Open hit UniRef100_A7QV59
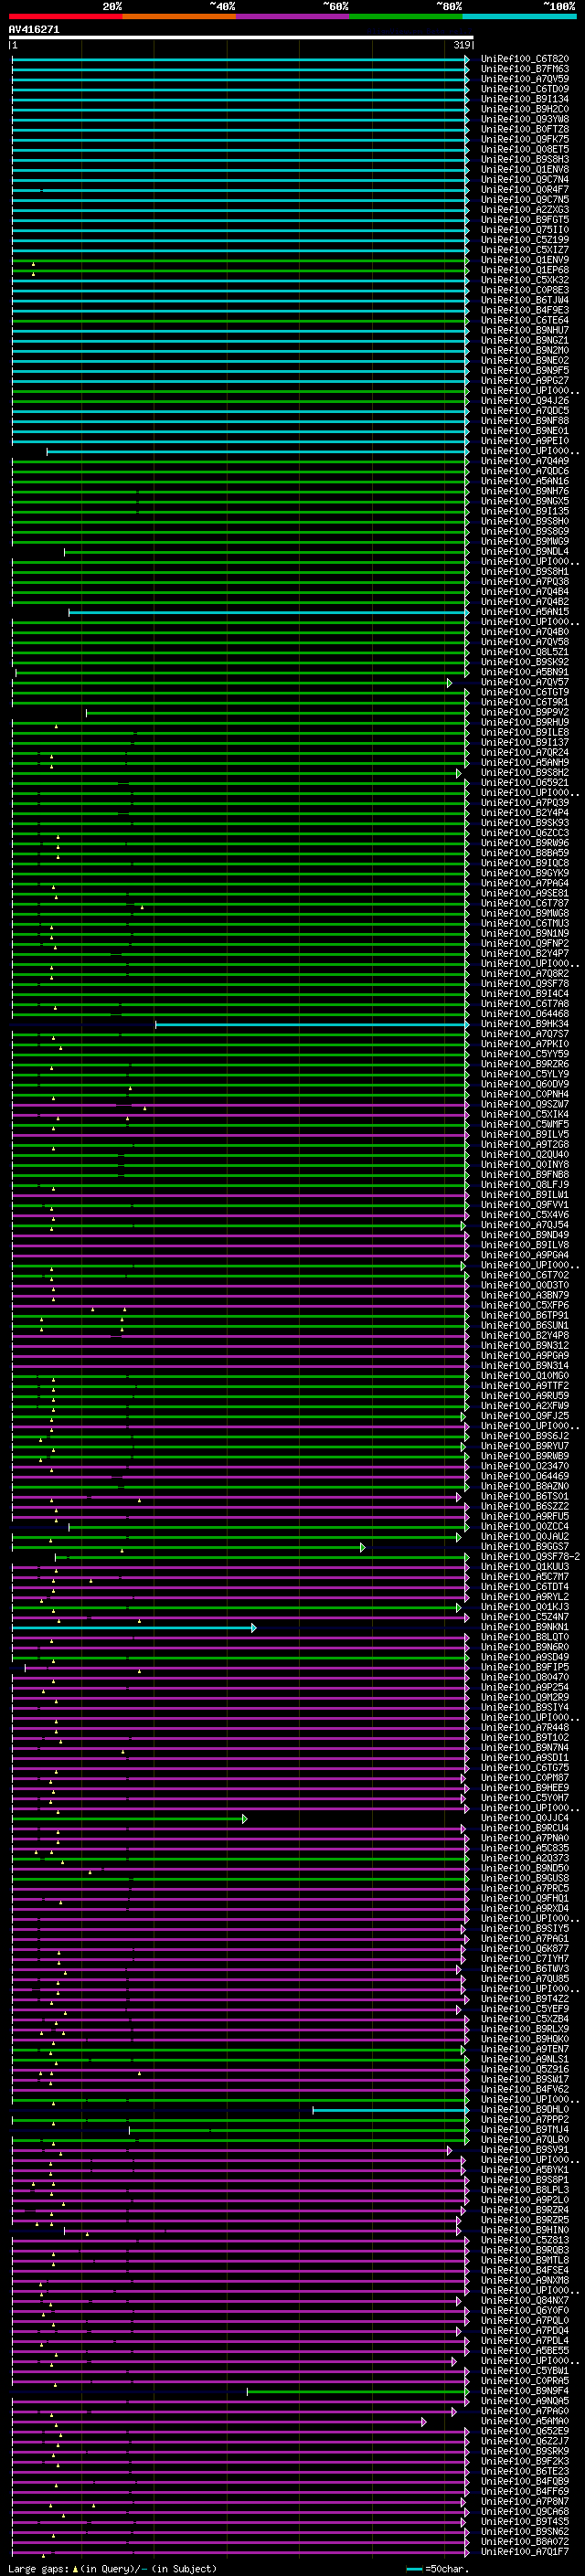The image size is (585, 2576). pyautogui.click(x=525, y=79)
